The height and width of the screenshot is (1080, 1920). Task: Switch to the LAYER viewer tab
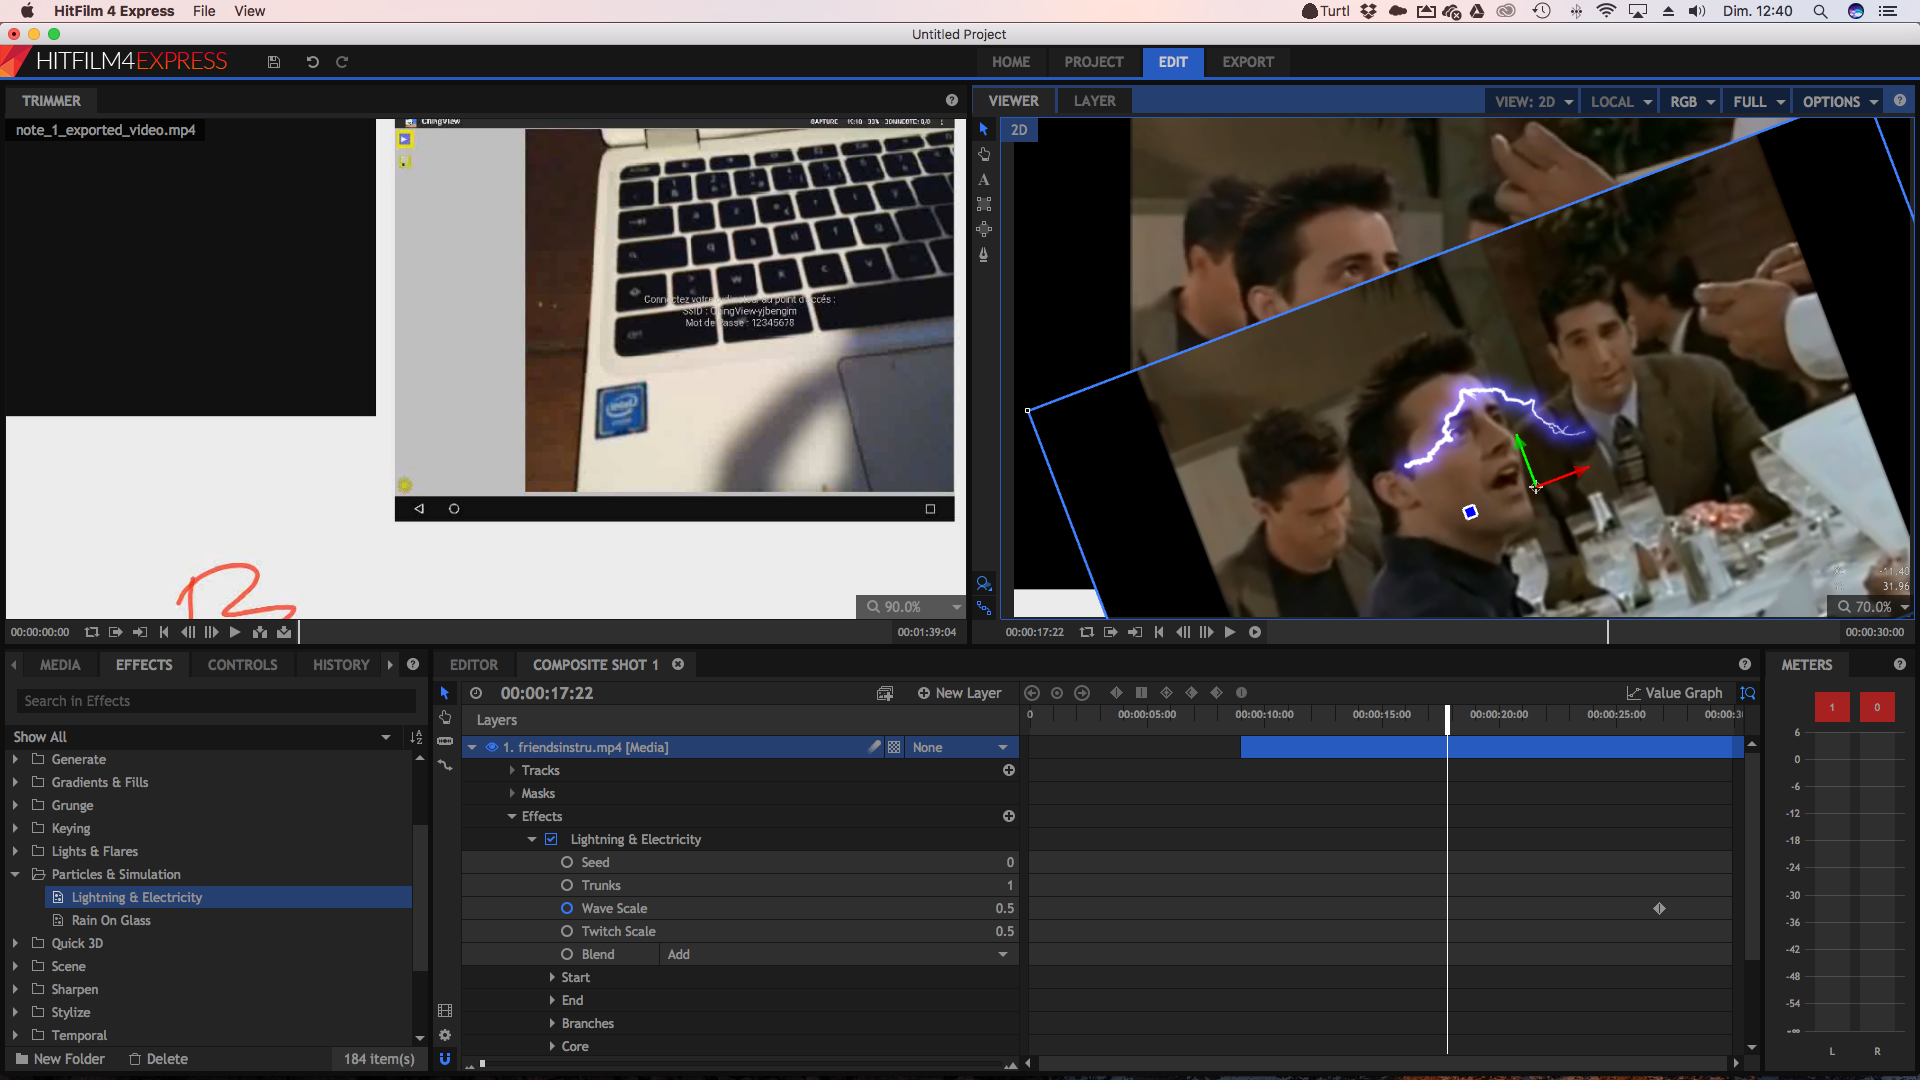[x=1095, y=101]
